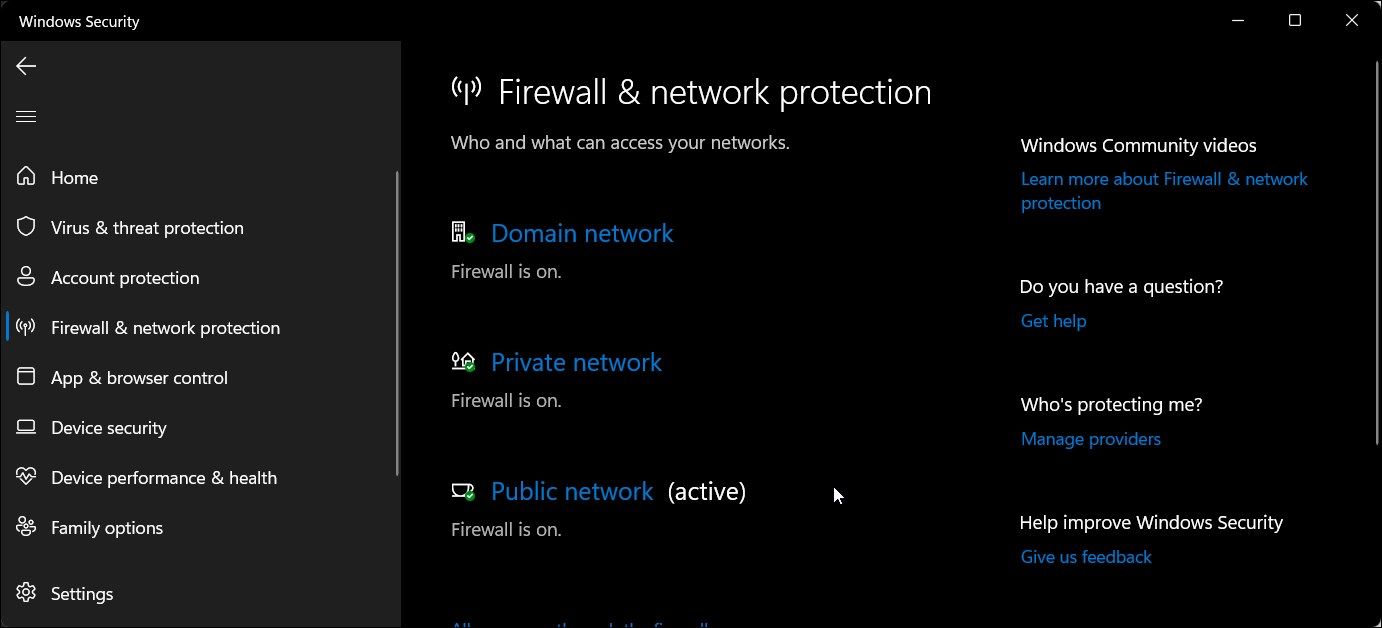Select the Firewall & network protection signal icon
The image size is (1382, 628).
(26, 327)
